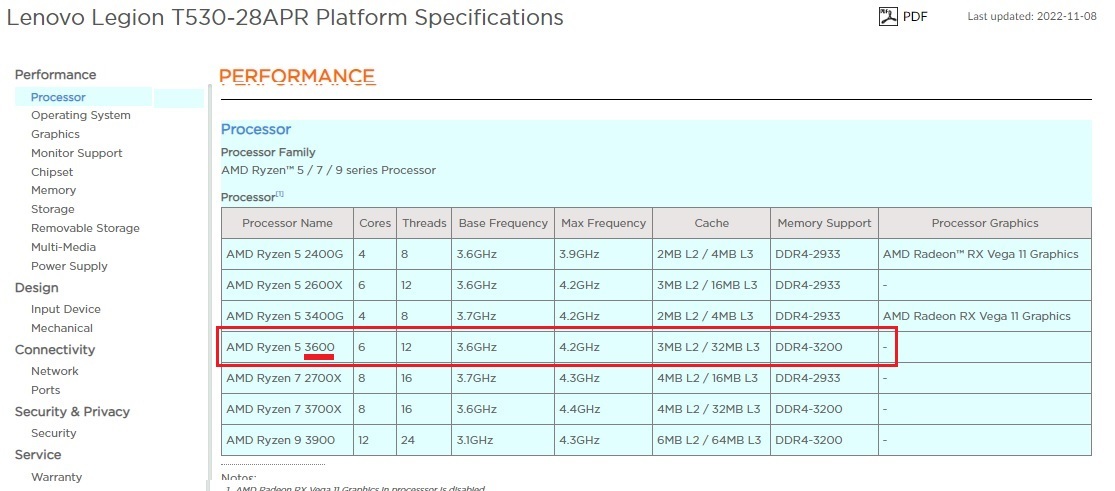Click the blue Processor section heading
This screenshot has width=1115, height=491.
[256, 130]
